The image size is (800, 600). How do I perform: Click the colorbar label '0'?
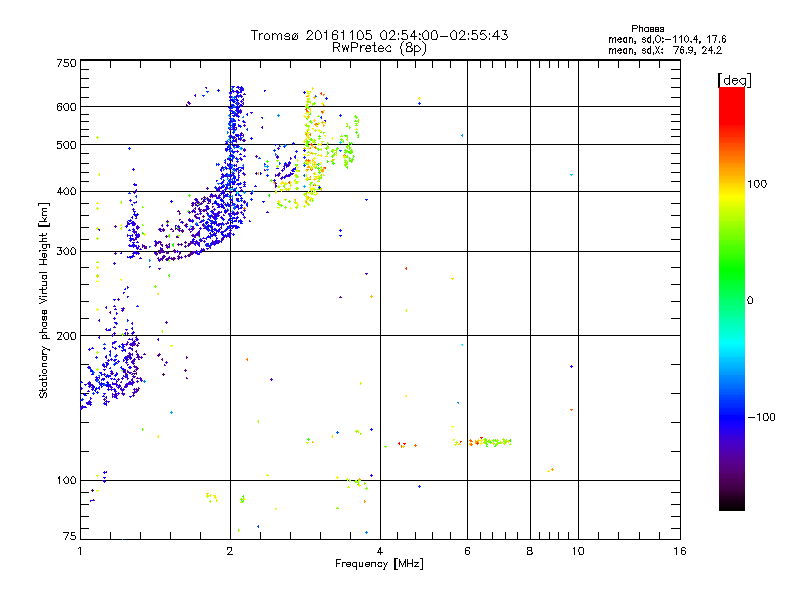click(x=750, y=301)
